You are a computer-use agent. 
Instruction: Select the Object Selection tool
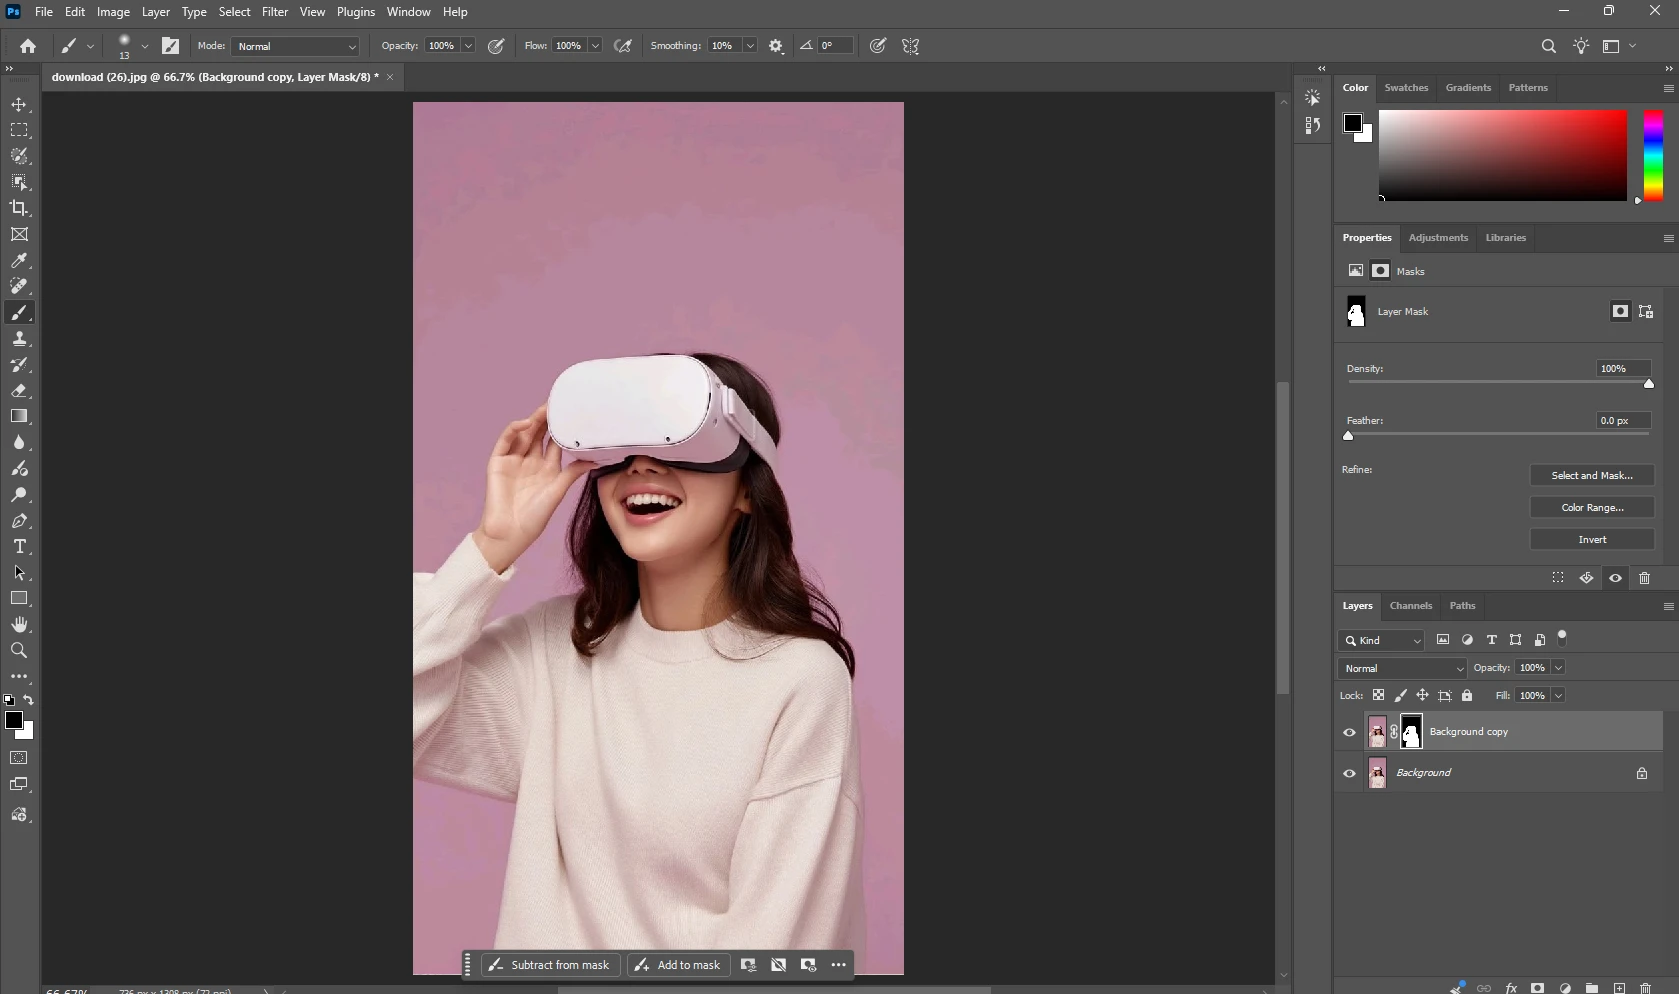point(19,182)
